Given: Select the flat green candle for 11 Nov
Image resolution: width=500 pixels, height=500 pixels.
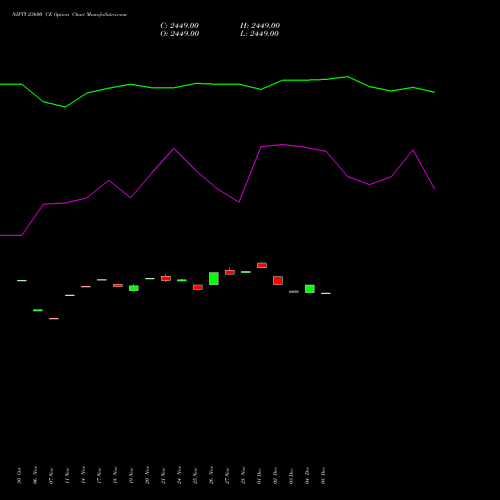Looking at the screenshot, I should pyautogui.click(x=70, y=295).
